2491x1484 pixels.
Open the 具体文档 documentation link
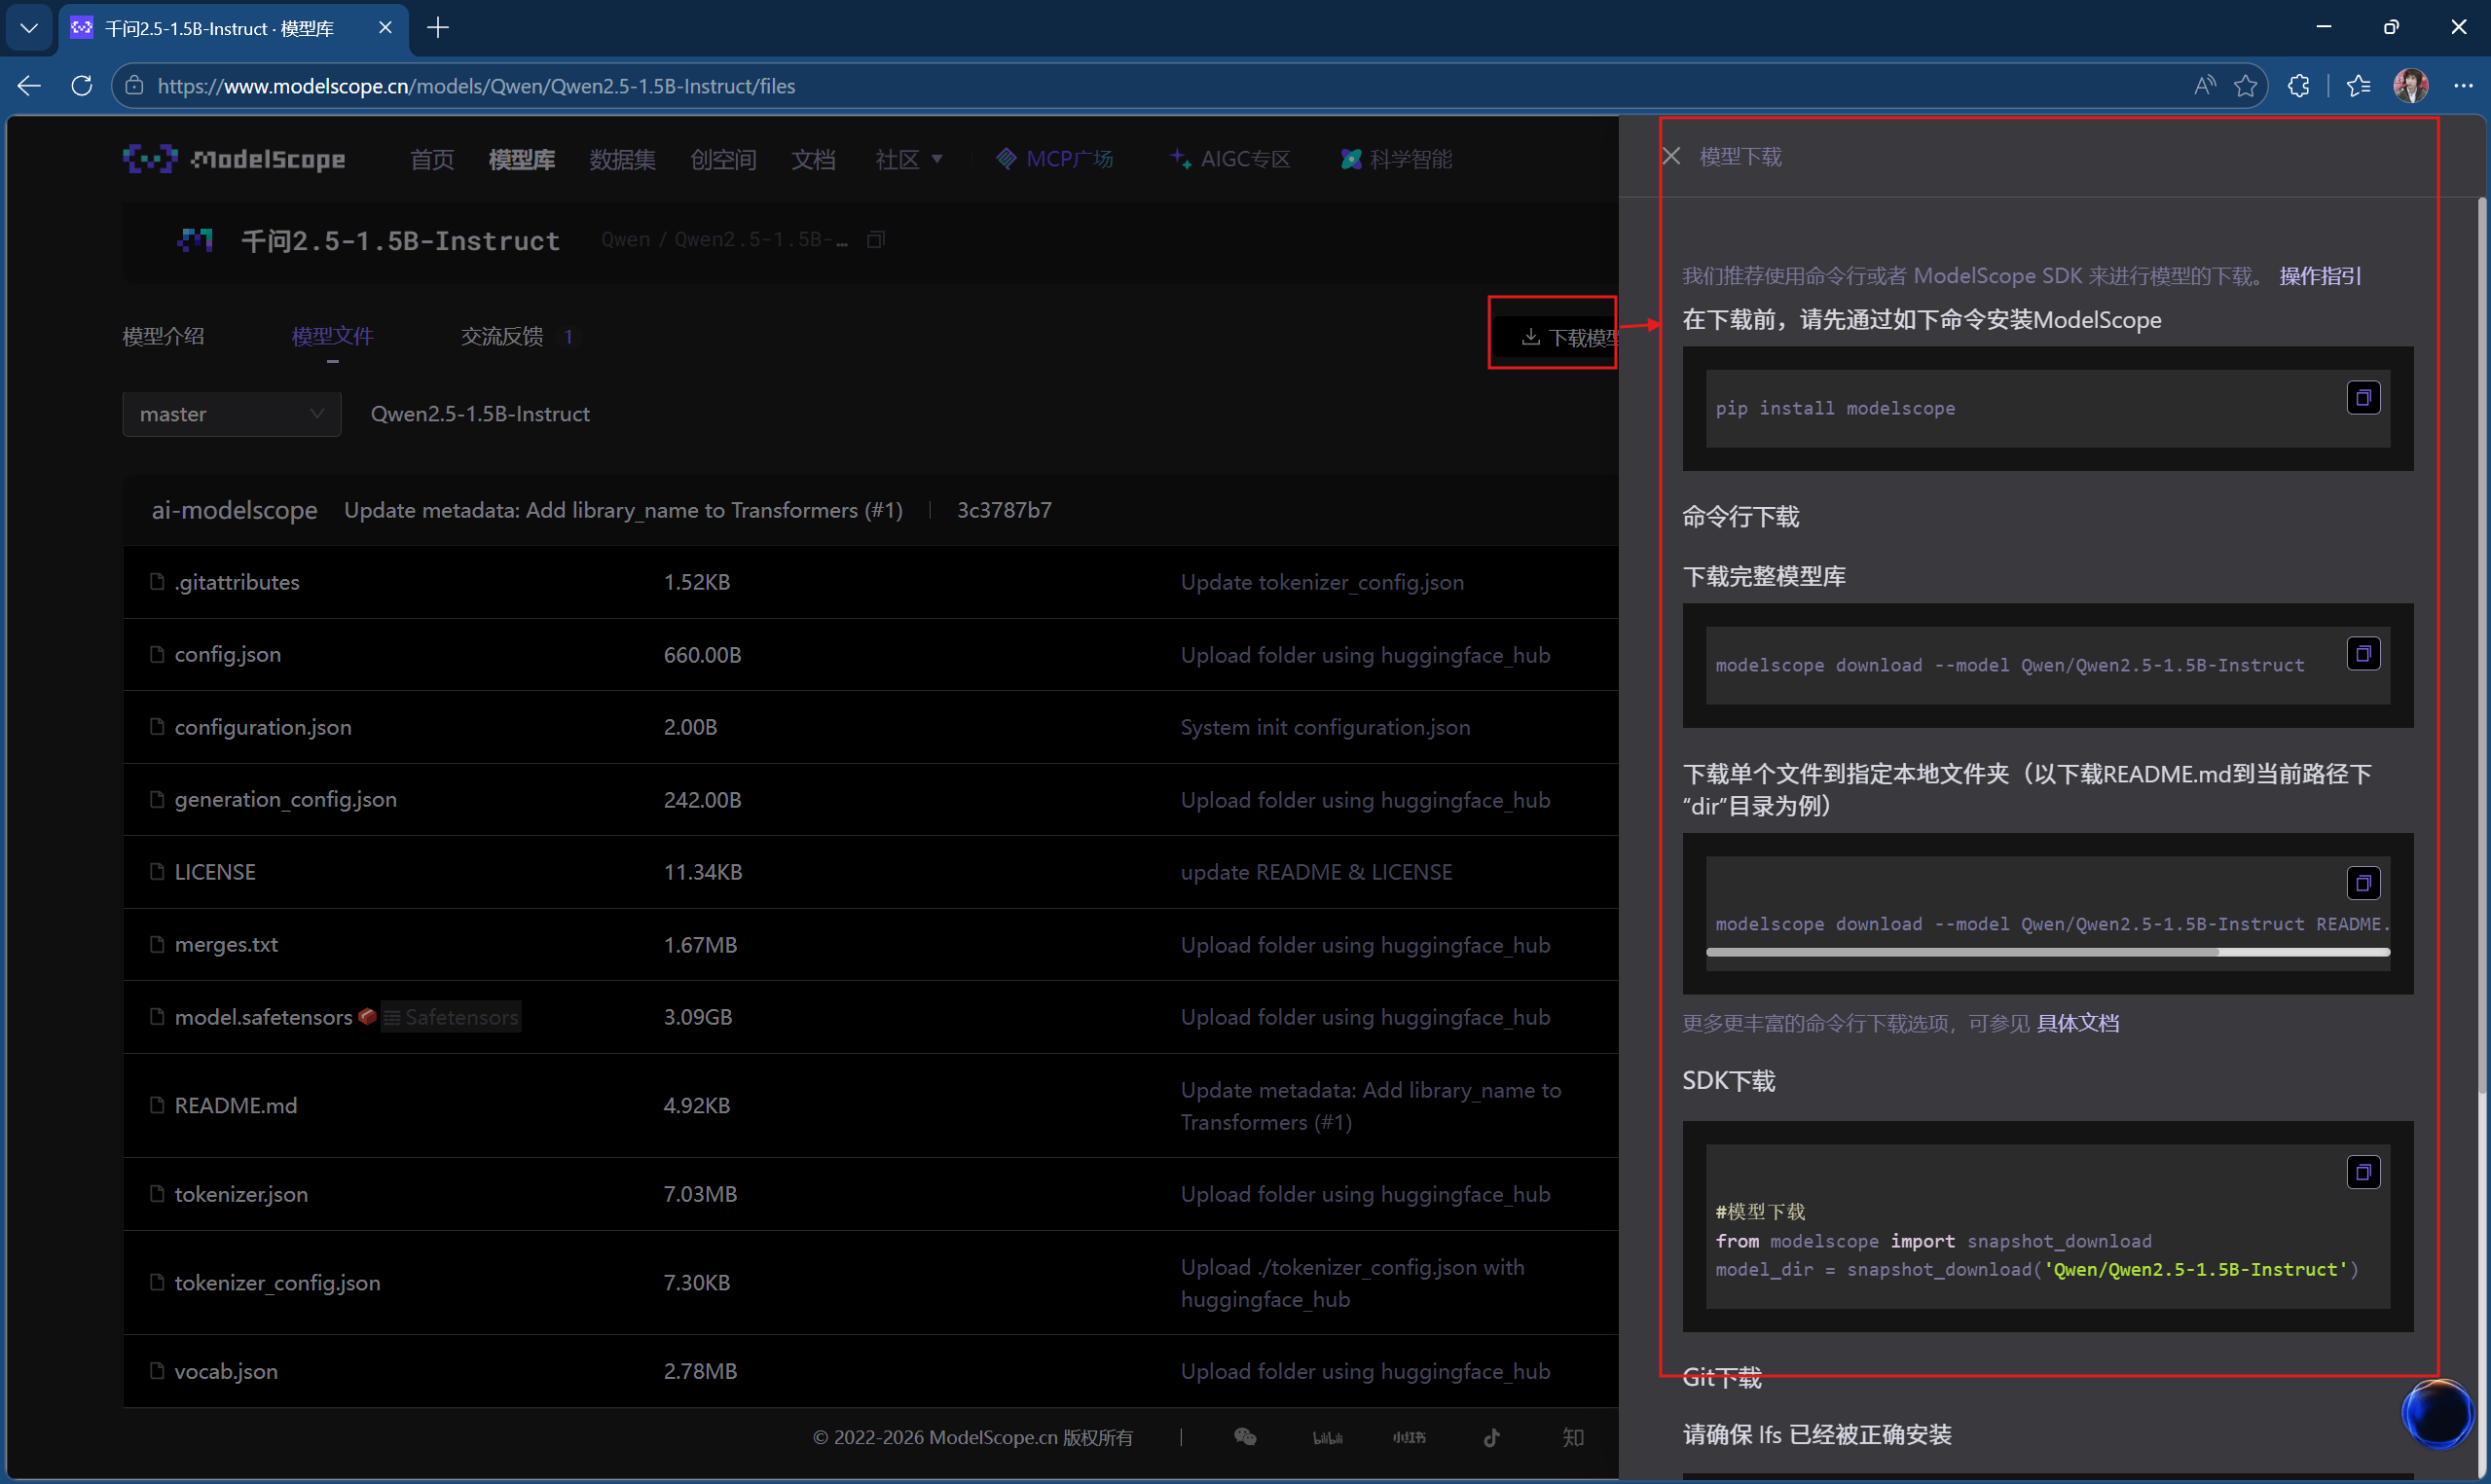click(2077, 1023)
